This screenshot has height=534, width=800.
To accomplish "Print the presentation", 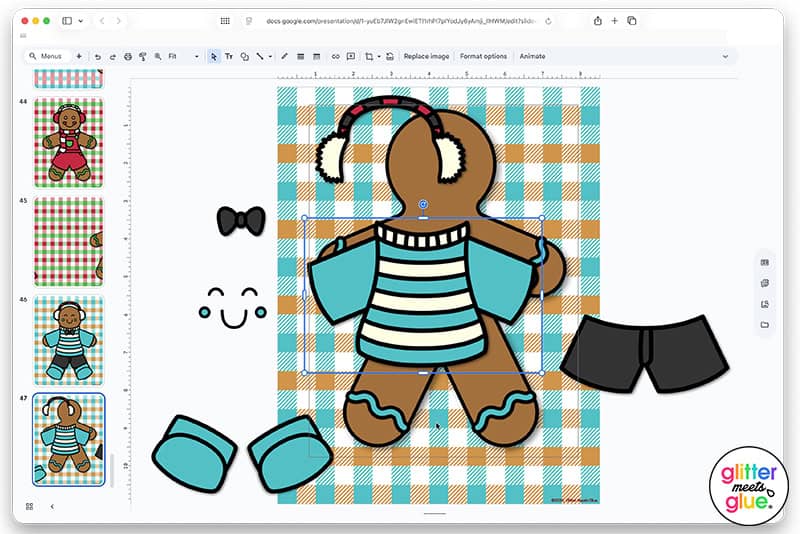I will 128,57.
